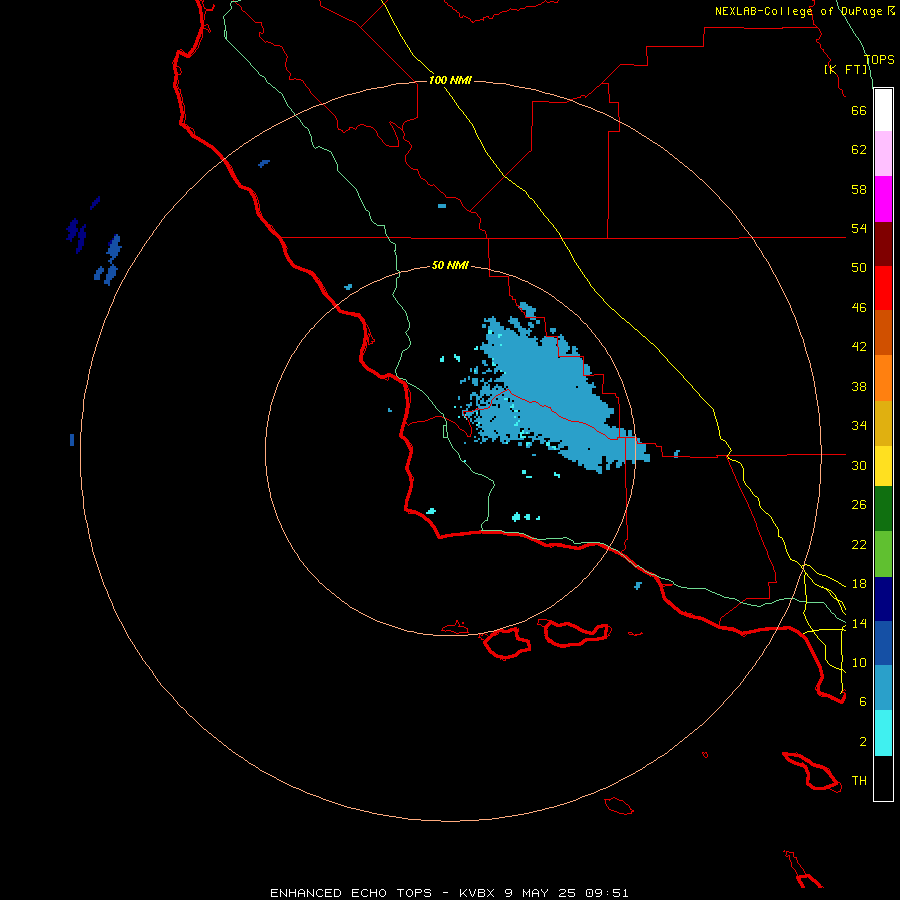Pick the medium blue legend swatch
The image size is (900, 900).
tap(883, 643)
